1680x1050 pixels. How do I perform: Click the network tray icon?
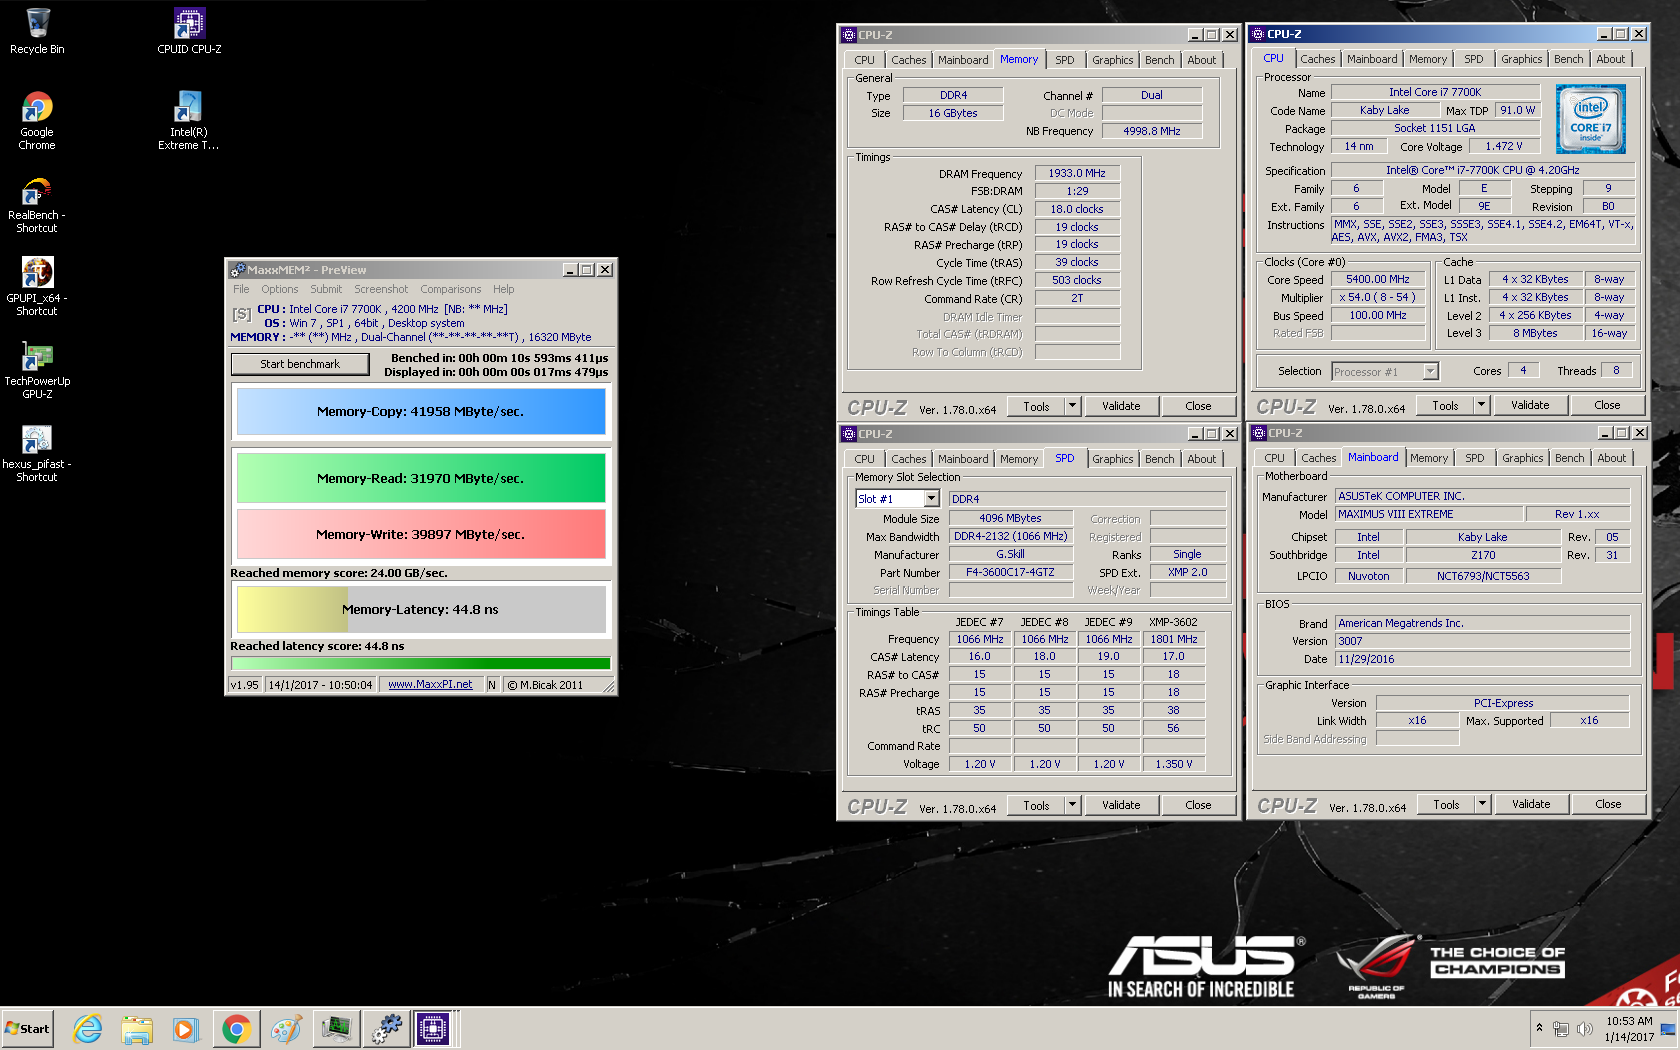(x=1560, y=1029)
